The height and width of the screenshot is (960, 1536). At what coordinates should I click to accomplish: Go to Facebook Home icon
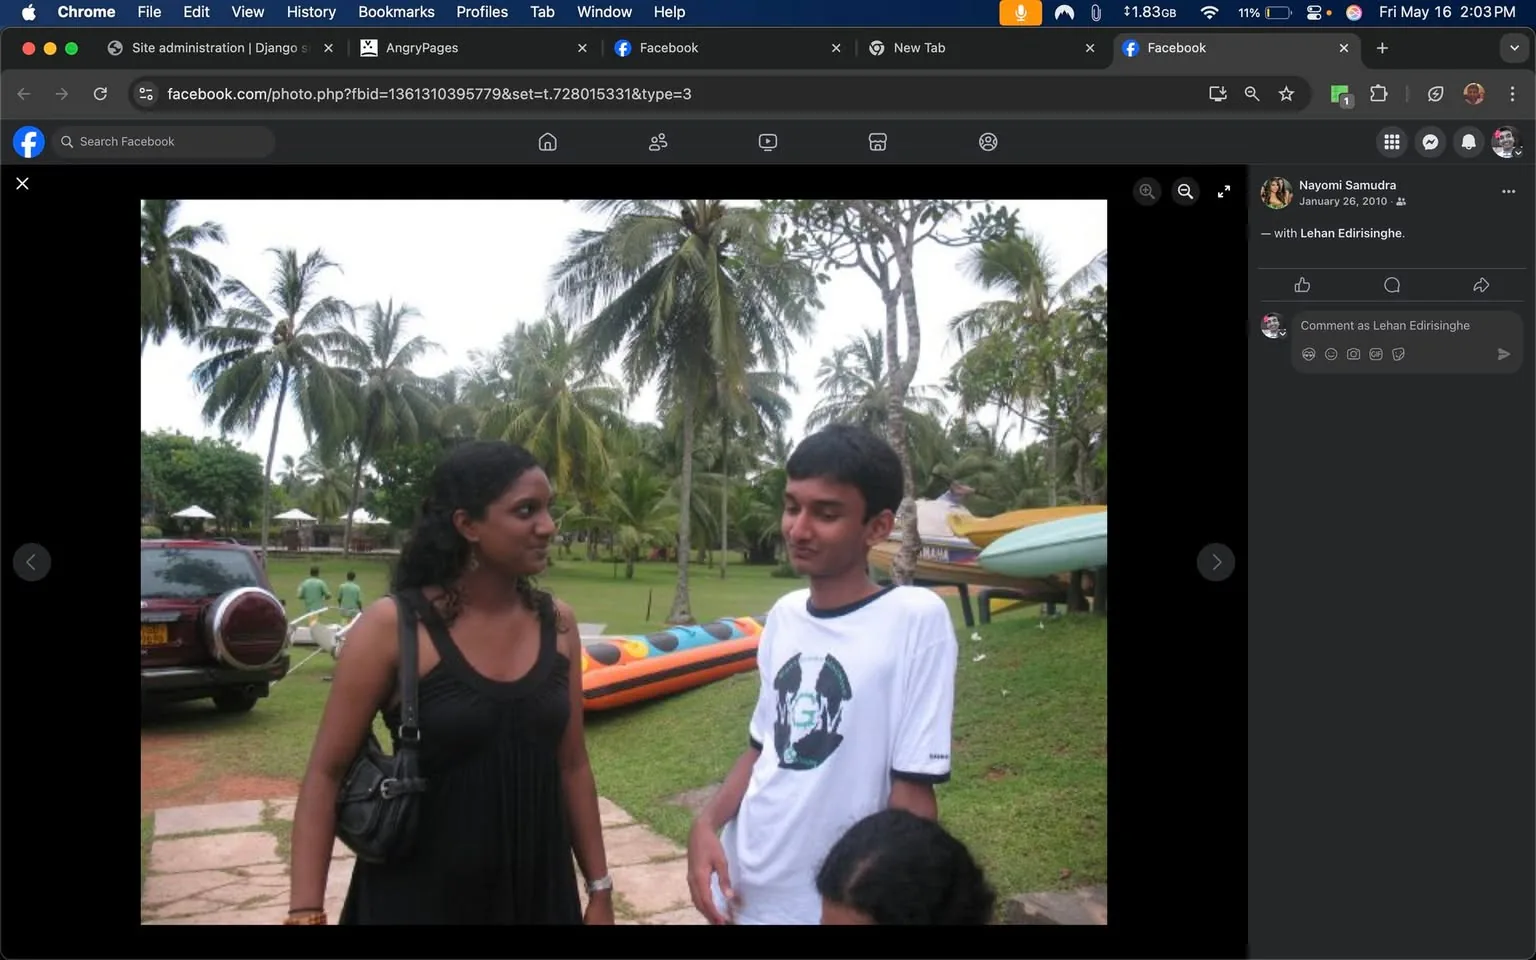click(x=547, y=142)
